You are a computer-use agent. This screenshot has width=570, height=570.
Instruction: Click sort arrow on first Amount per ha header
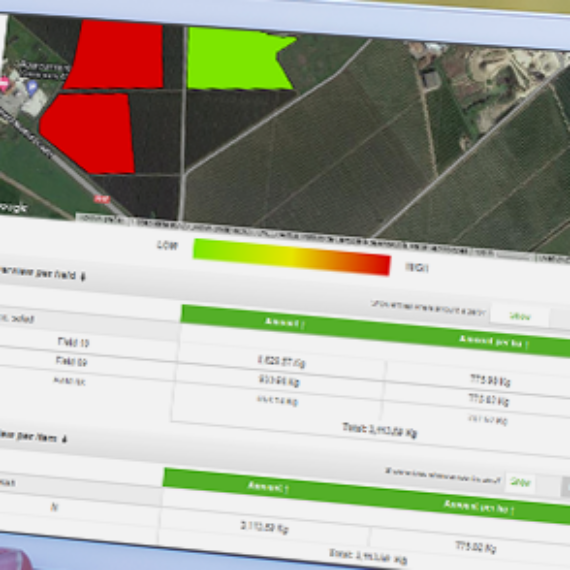527,344
